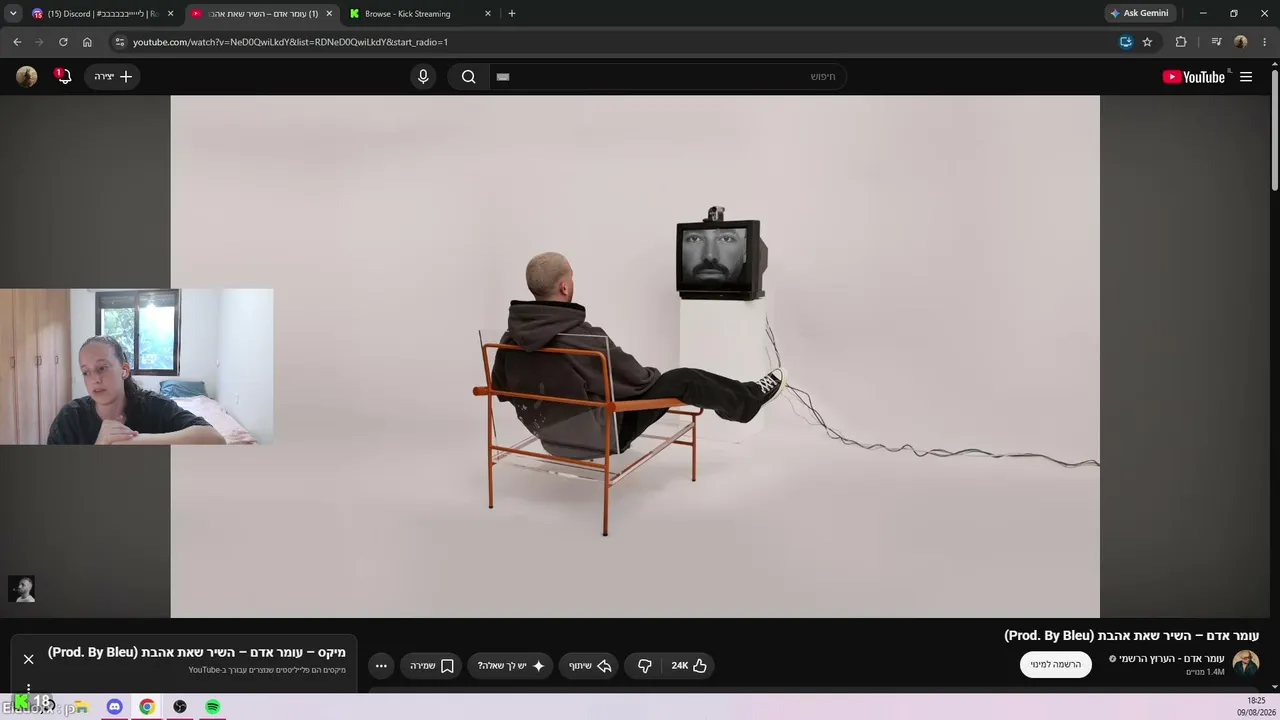Close the Discord tab
The width and height of the screenshot is (1280, 720).
(x=170, y=14)
